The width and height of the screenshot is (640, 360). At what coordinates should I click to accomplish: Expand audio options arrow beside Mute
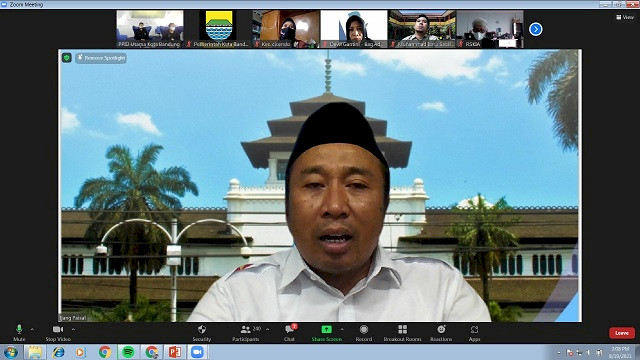(32, 329)
